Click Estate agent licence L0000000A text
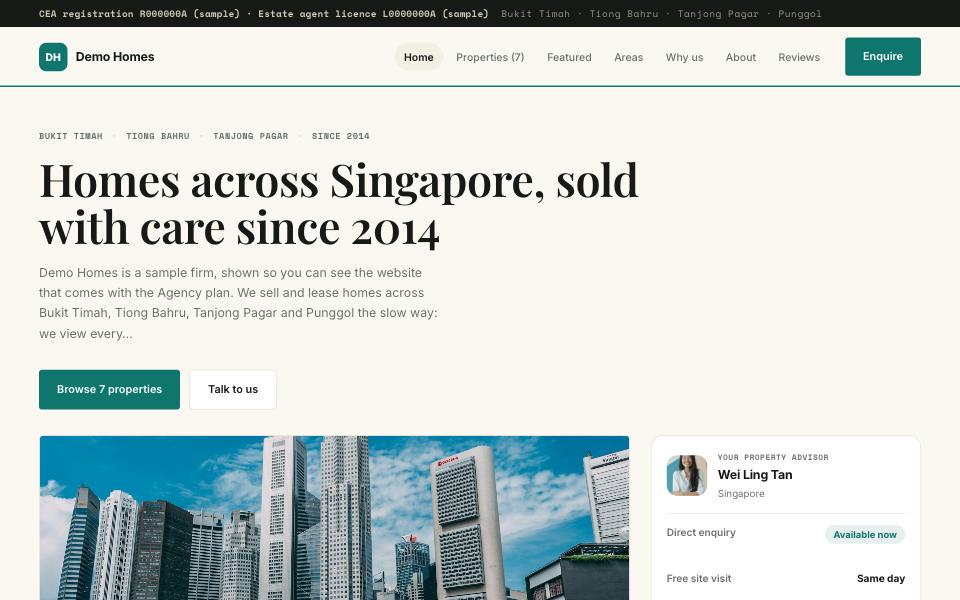Image resolution: width=960 pixels, height=600 pixels. pos(373,13)
